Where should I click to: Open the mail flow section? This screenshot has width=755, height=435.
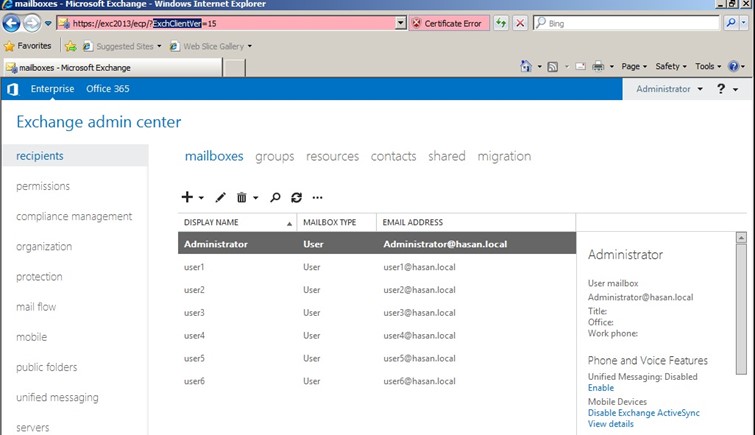coord(36,306)
